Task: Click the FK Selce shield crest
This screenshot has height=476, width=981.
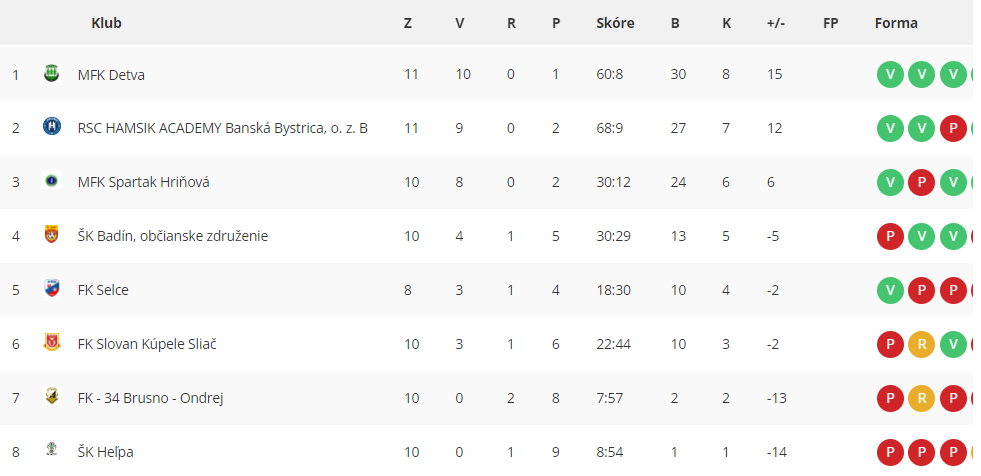Action: pos(51,288)
